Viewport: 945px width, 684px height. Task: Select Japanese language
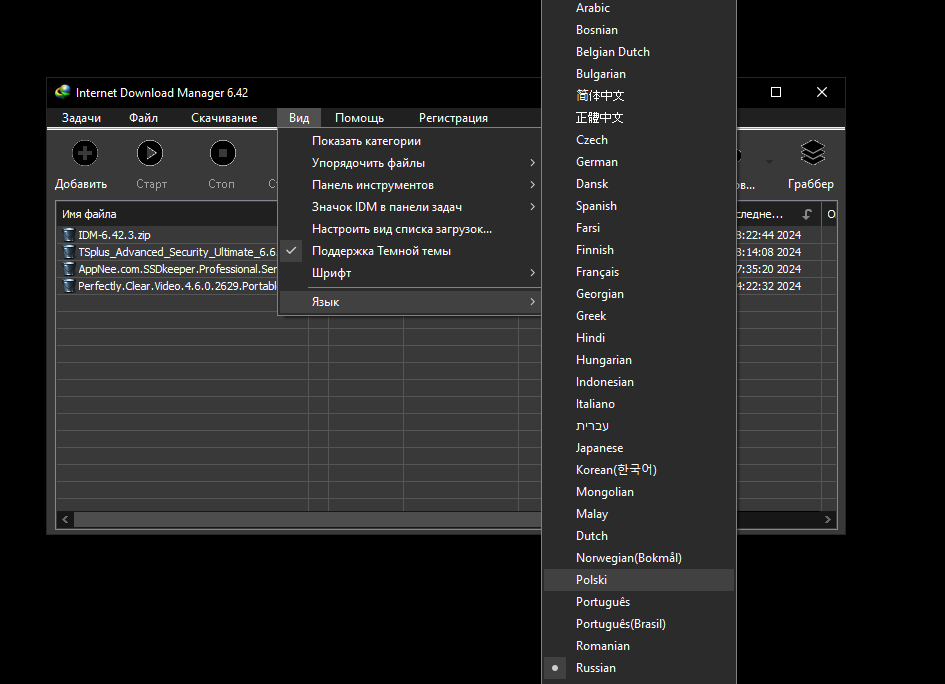tap(639, 448)
